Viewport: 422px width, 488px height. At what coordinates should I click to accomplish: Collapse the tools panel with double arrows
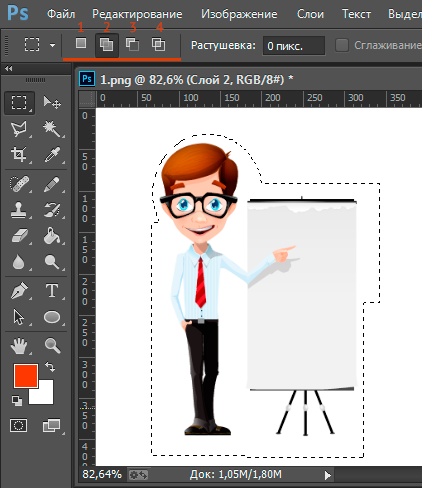(x=9, y=68)
